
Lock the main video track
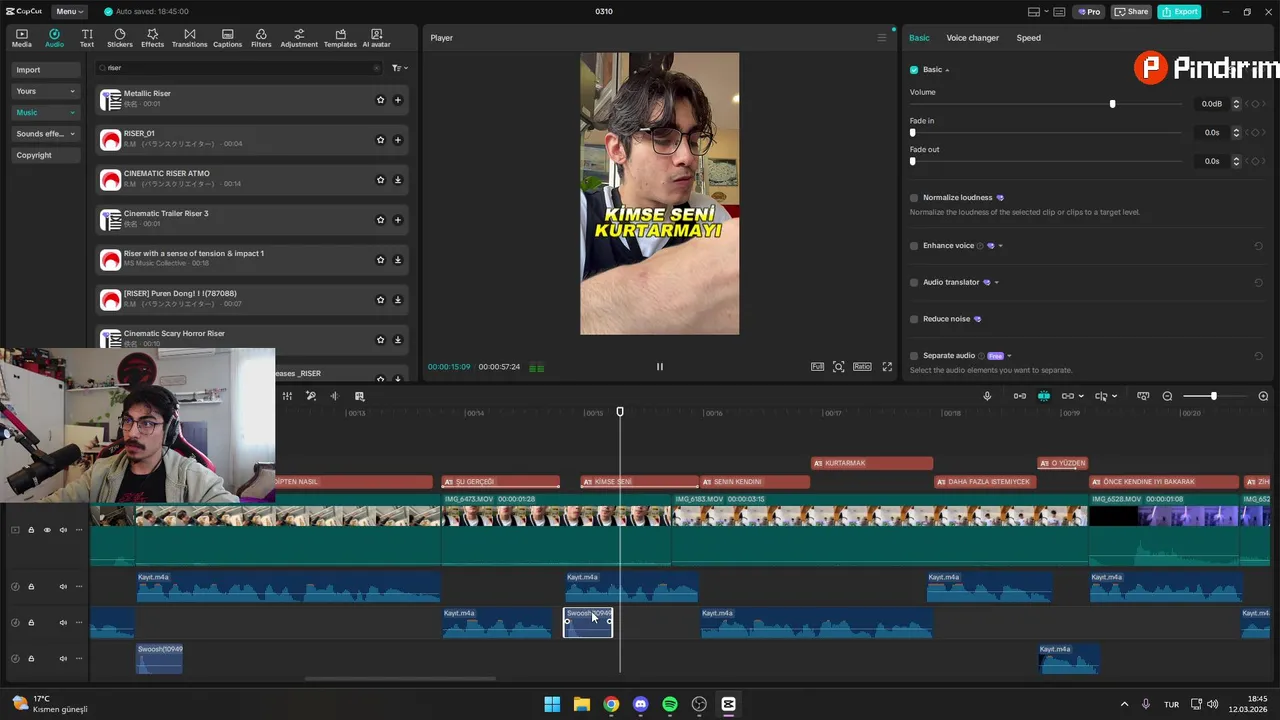click(x=31, y=530)
